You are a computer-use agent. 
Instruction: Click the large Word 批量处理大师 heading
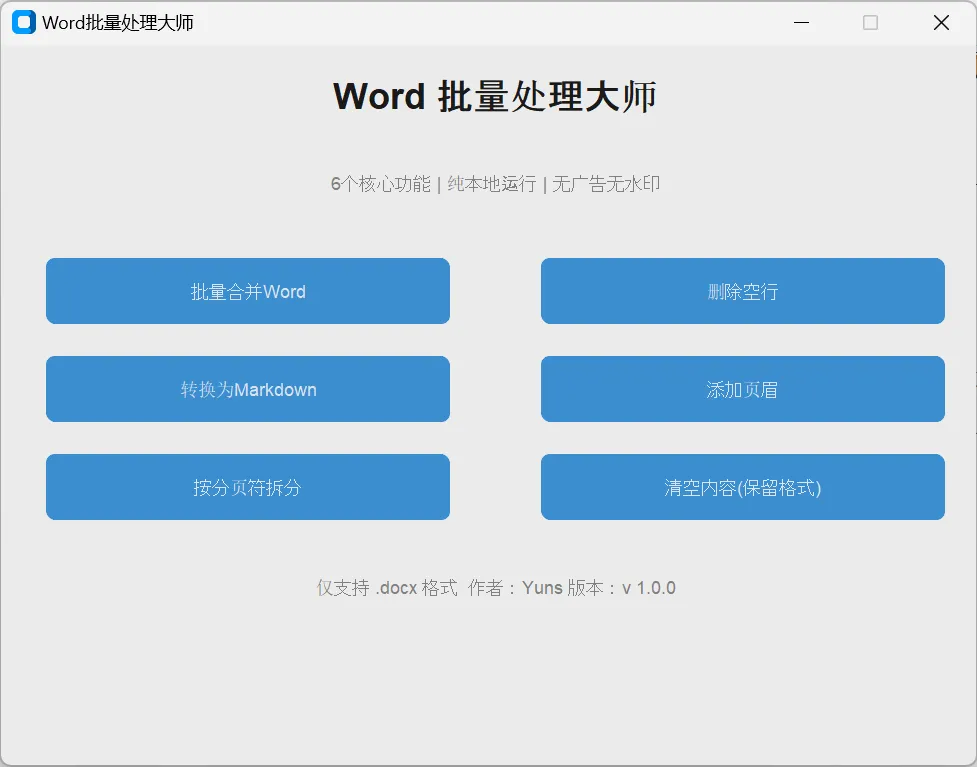click(495, 96)
